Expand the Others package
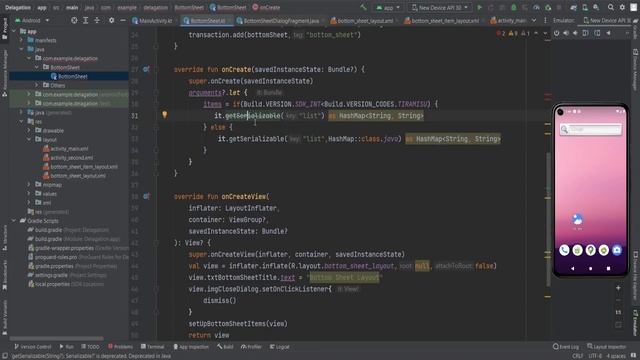Viewport: 640px width, 360px height. tap(36, 85)
